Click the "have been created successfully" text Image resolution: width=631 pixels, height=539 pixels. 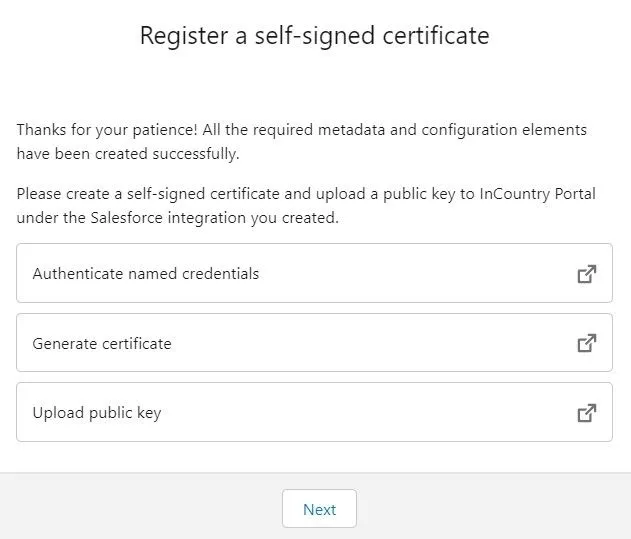tap(129, 154)
